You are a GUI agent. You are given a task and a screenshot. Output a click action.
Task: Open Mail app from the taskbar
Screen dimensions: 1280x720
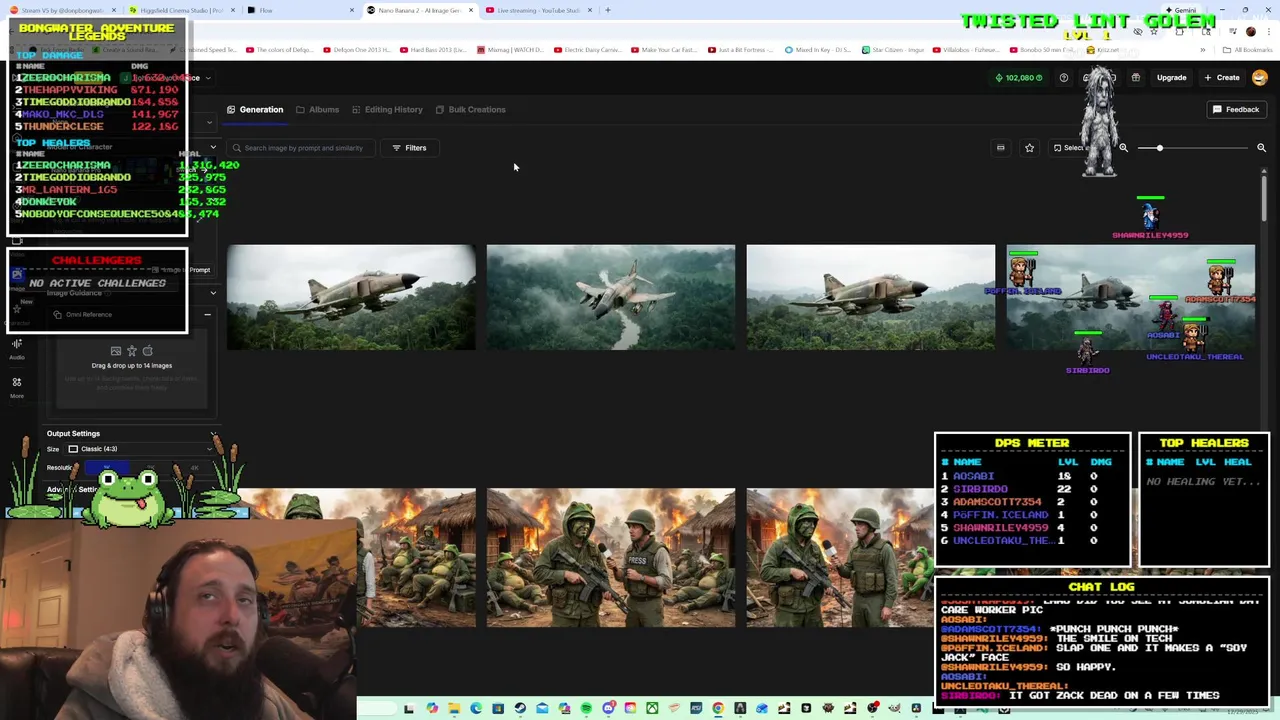click(x=542, y=709)
